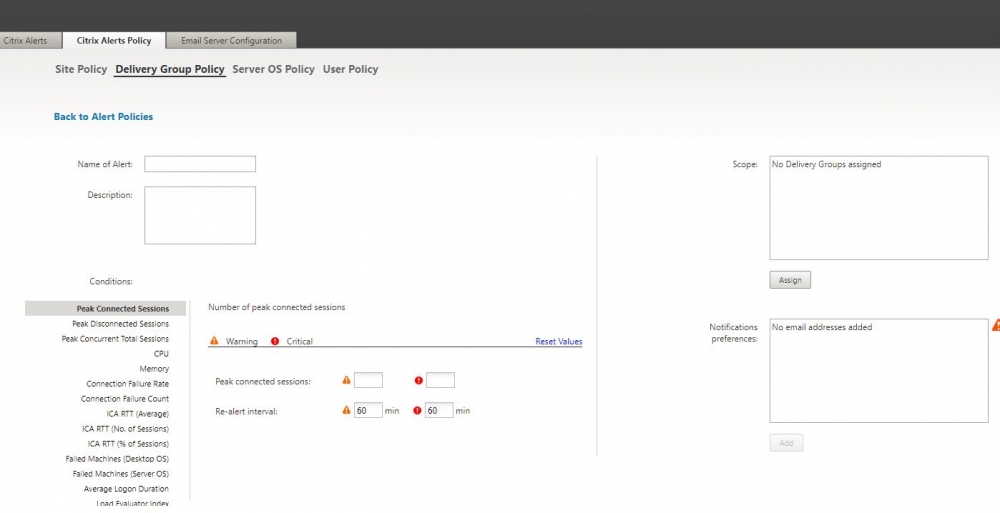1000x513 pixels.
Task: Click the Notifications preferences email box
Action: 879,371
